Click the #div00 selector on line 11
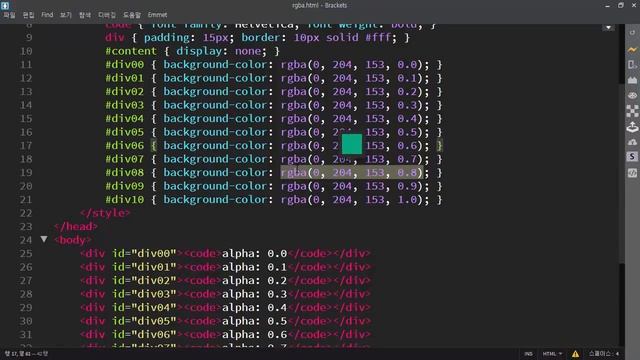Viewport: 640px width, 360px height. point(124,64)
